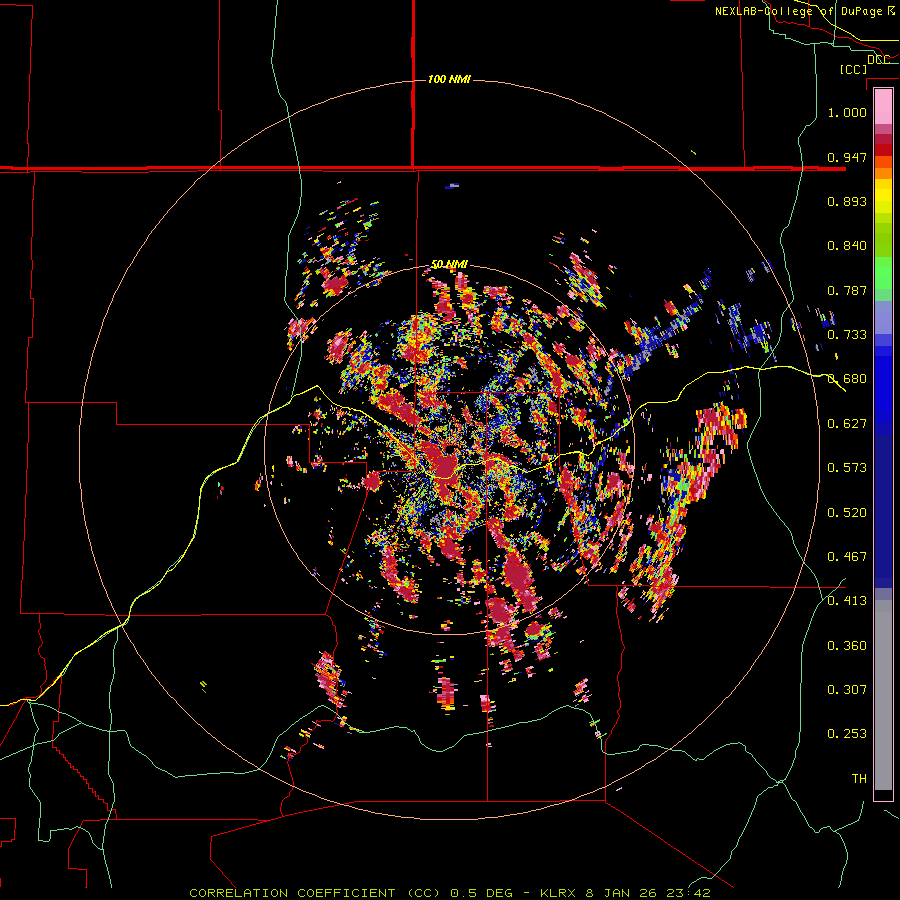Viewport: 900px width, 900px height.
Task: Click the 50 NMI range ring label
Action: point(449,265)
